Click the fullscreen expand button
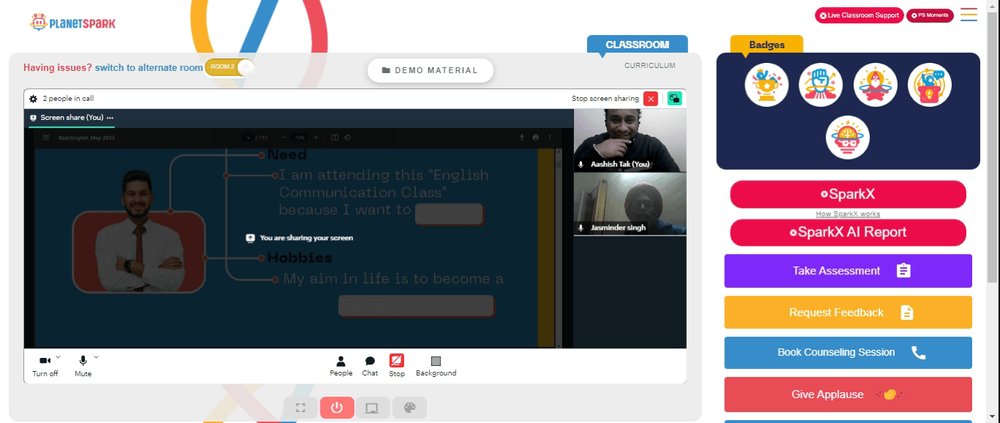1000x423 pixels. click(301, 408)
